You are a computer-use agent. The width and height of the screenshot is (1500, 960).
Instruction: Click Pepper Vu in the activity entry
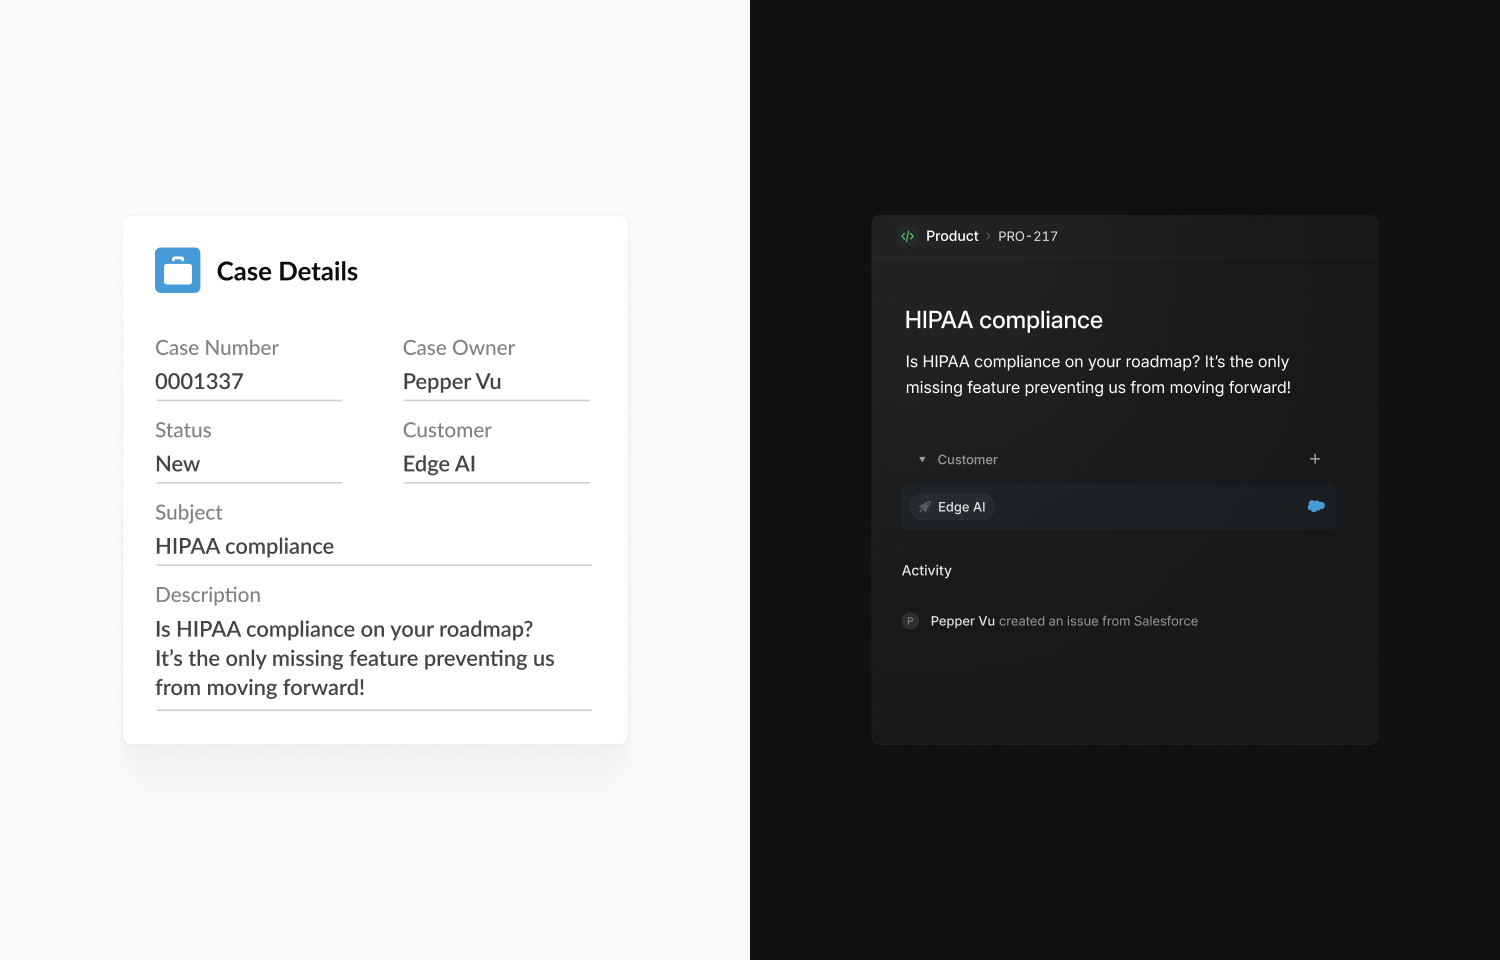[962, 621]
